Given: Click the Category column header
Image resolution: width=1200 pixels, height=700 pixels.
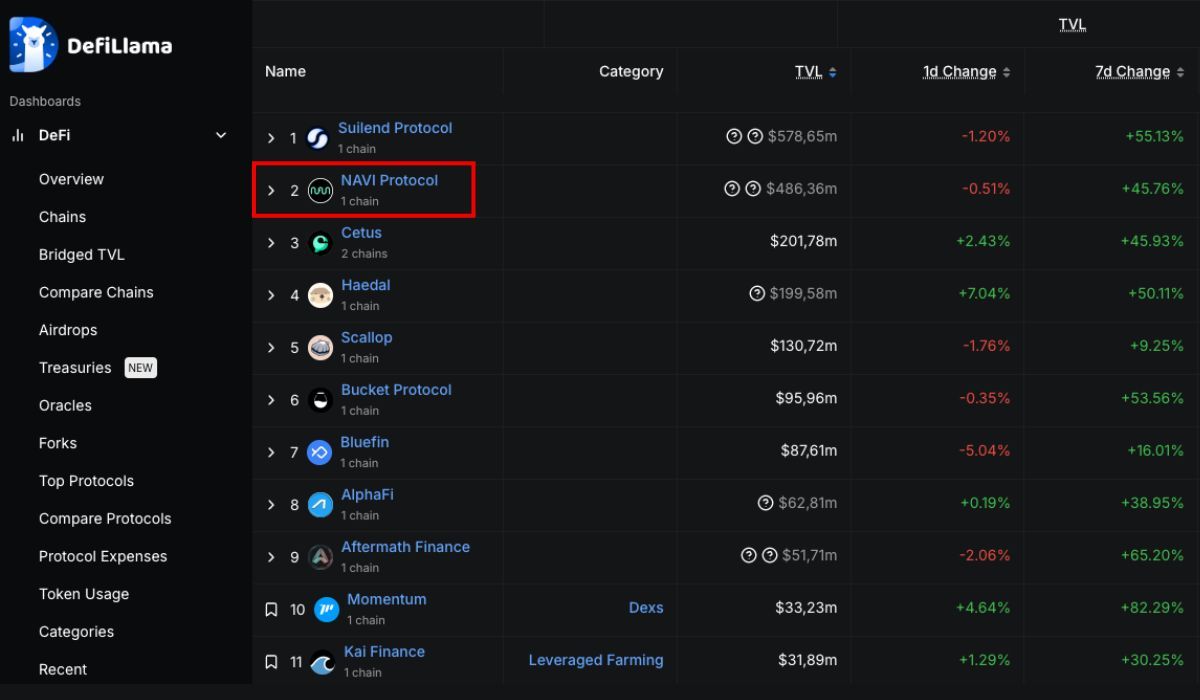Looking at the screenshot, I should coord(631,72).
